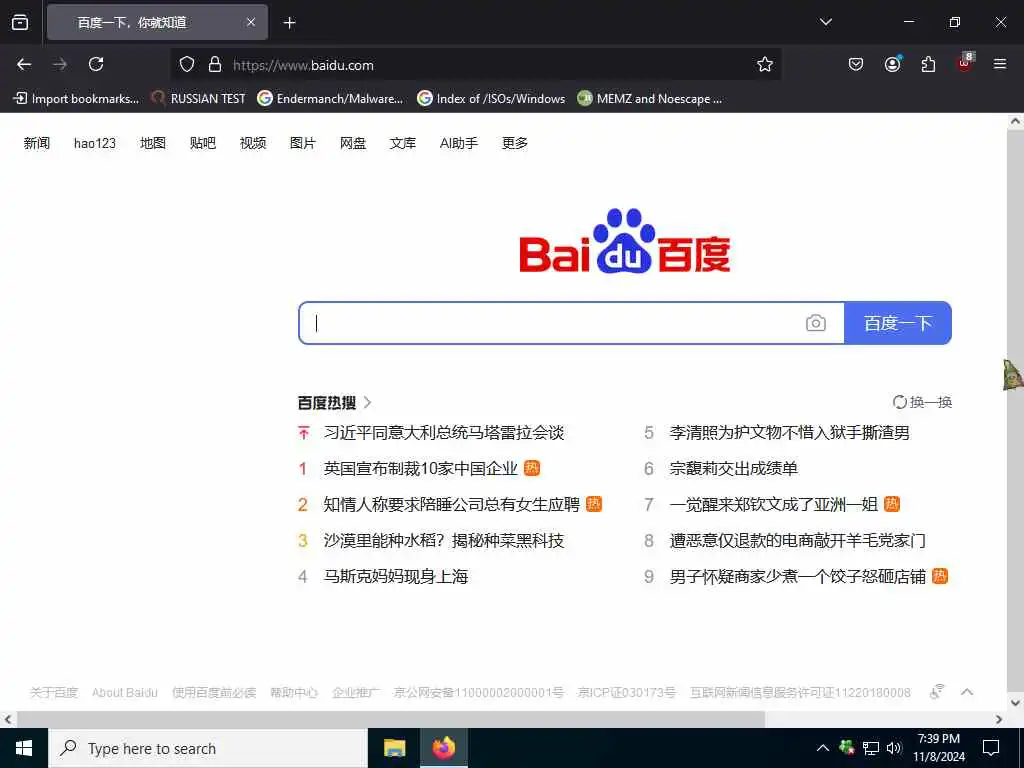This screenshot has width=1024, height=768.
Task: Click the accessibility icon in footer
Action: coord(937,692)
